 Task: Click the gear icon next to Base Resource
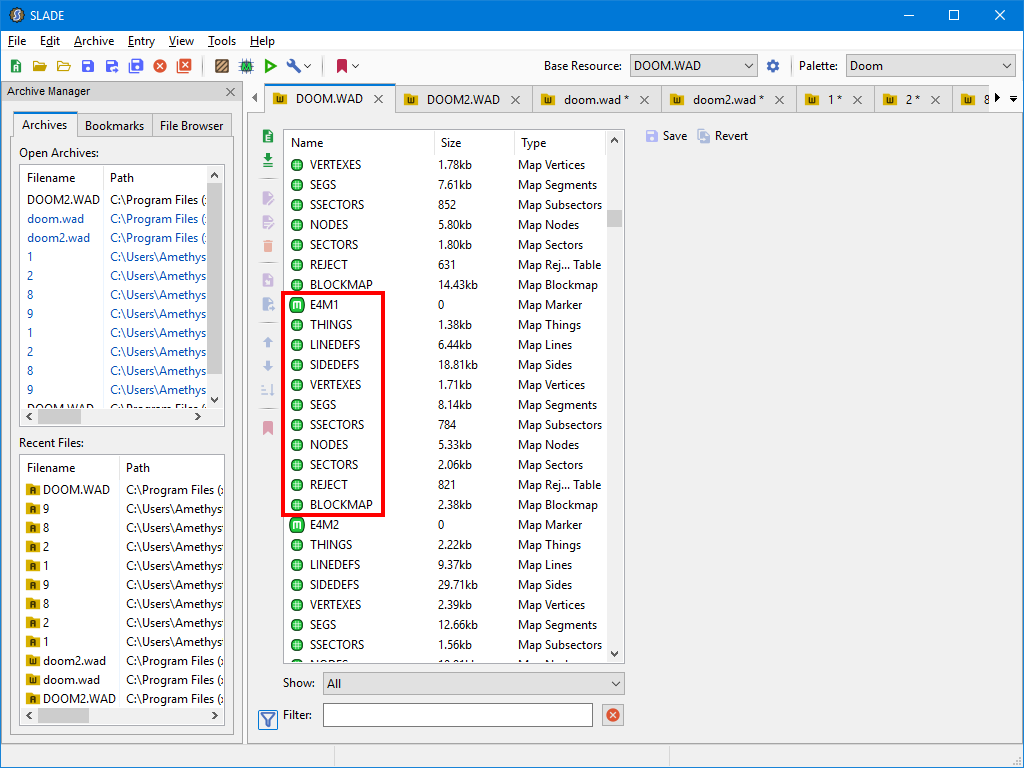coord(773,66)
